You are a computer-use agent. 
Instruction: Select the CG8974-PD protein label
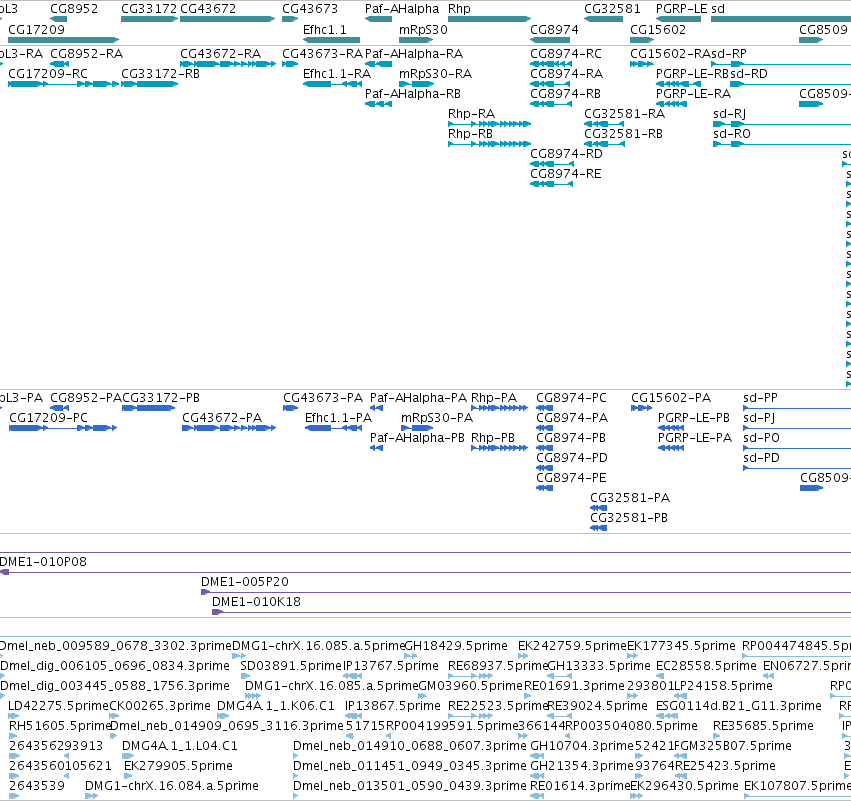[x=572, y=458]
